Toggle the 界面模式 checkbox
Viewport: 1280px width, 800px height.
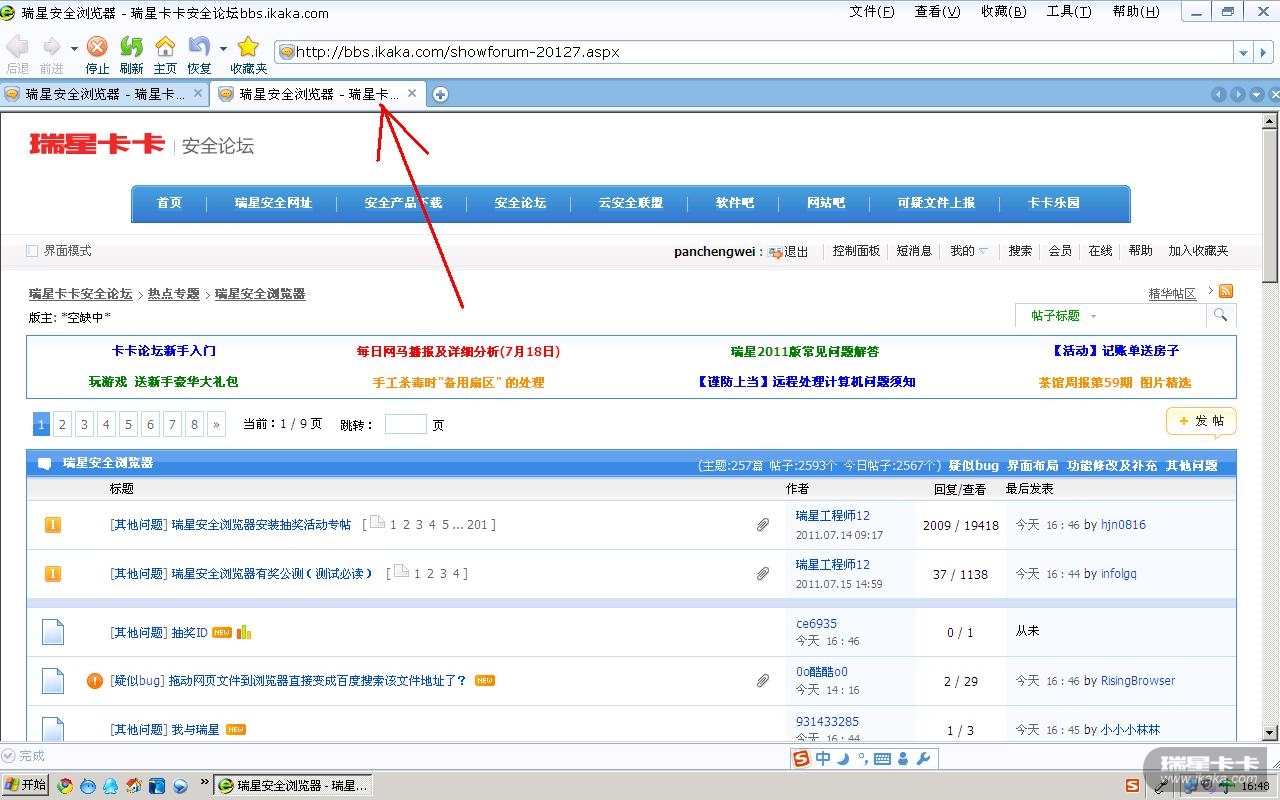32,251
